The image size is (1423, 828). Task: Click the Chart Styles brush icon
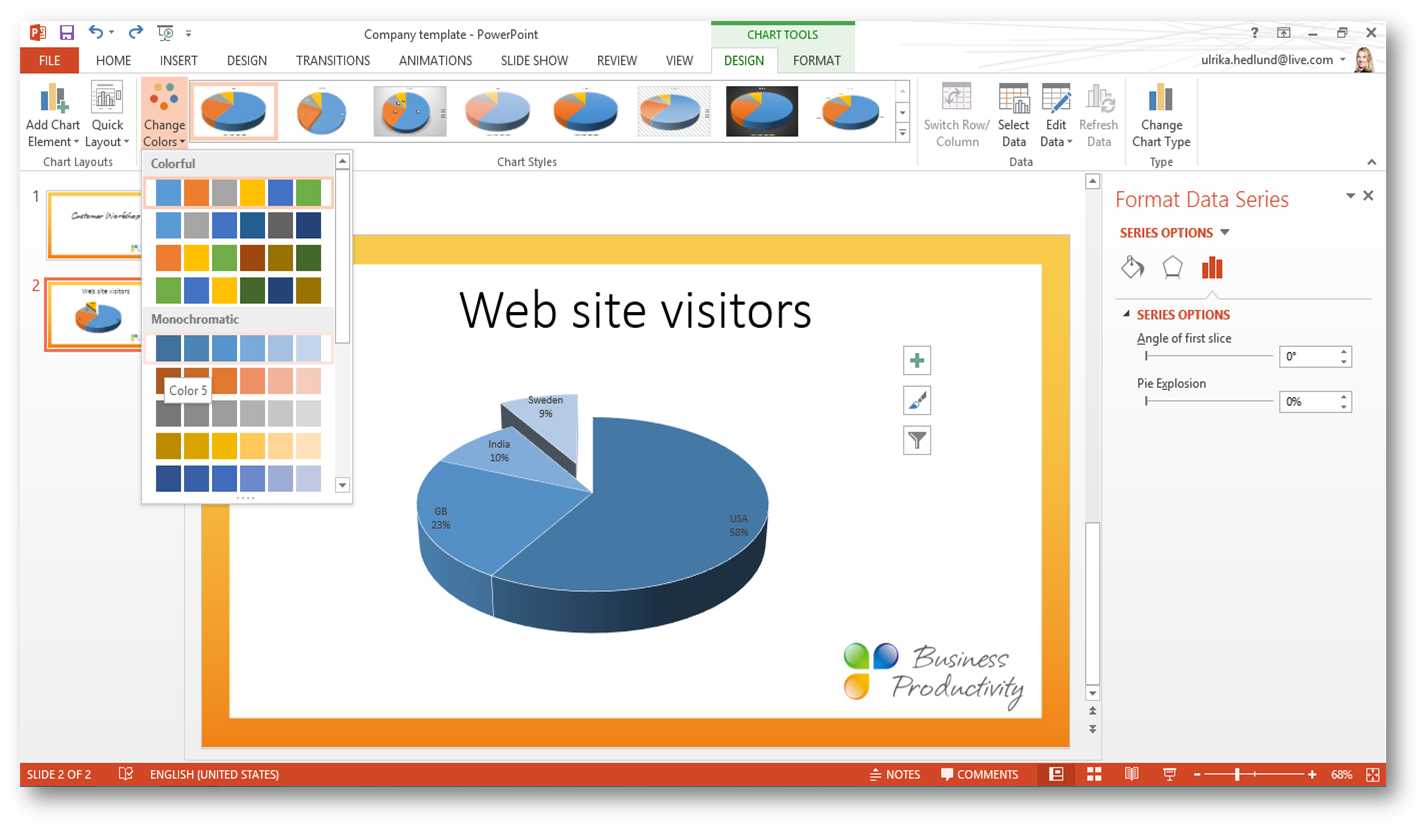(x=917, y=400)
